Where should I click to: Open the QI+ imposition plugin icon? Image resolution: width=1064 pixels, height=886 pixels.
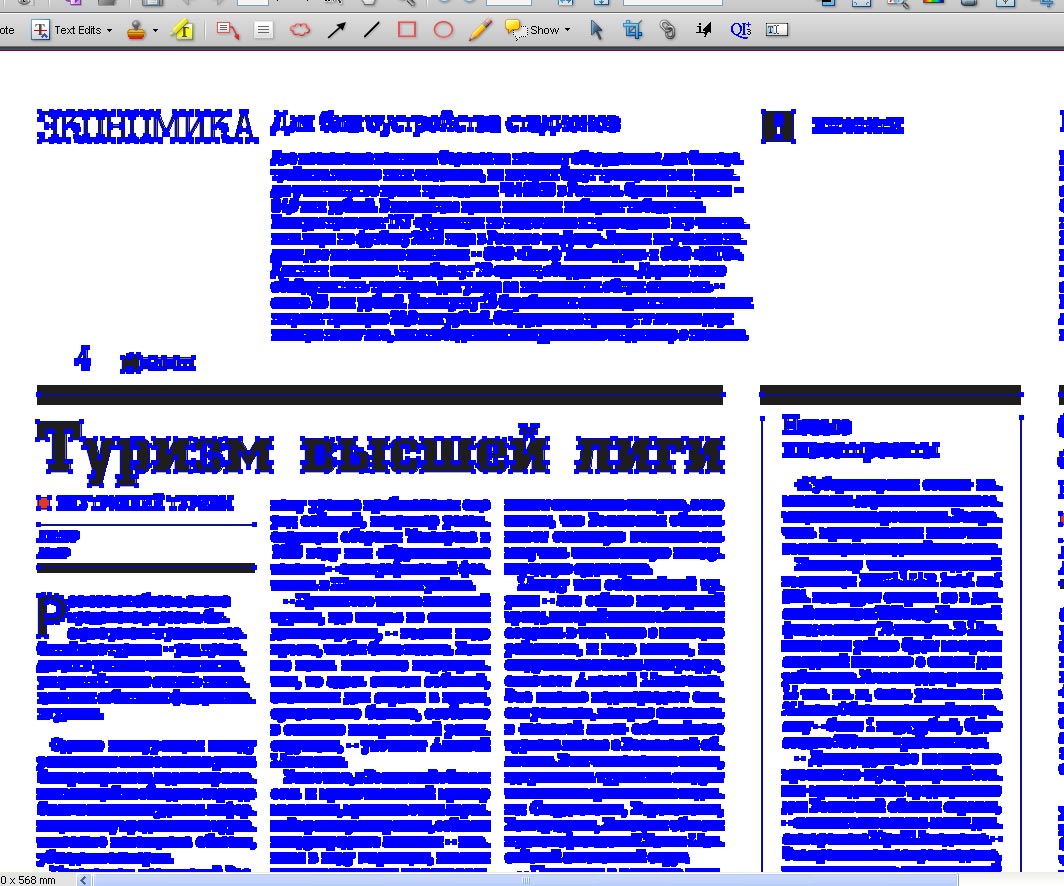pos(740,30)
